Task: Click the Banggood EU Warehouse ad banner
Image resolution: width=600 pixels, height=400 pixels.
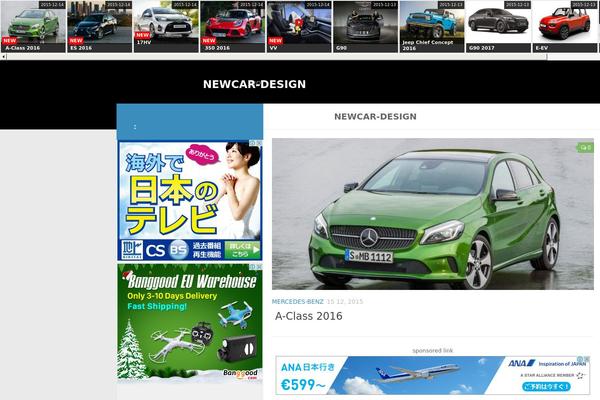Action: (x=190, y=321)
